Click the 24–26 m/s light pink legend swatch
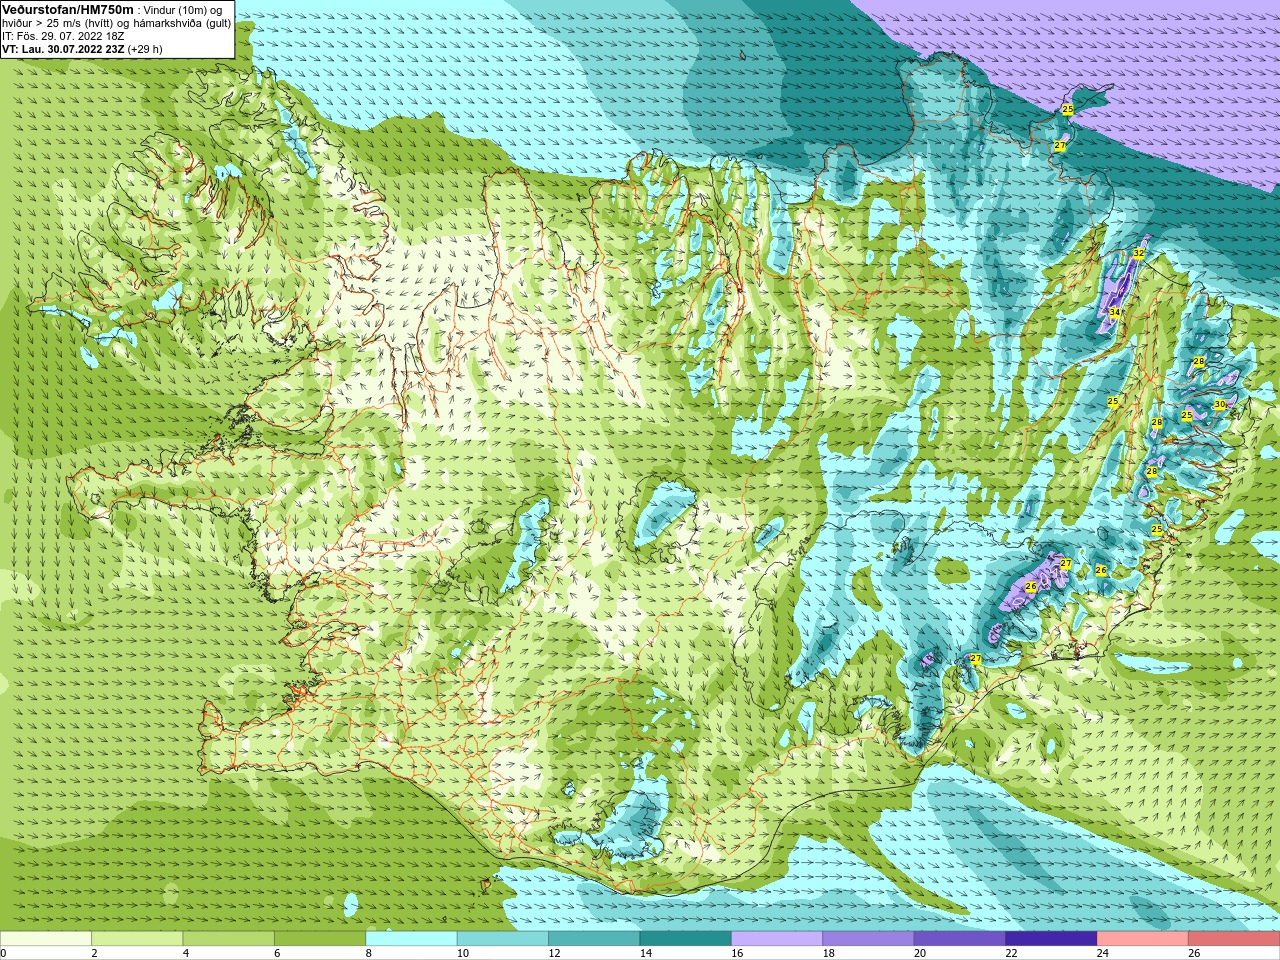This screenshot has height=960, width=1280. pos(1143,938)
